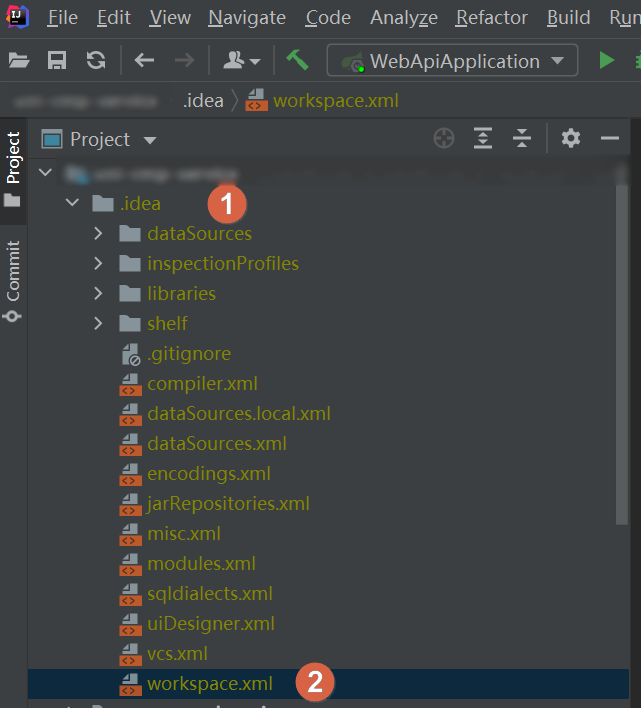Click the Expand All icon in Project panel
This screenshot has height=708, width=641.
point(483,139)
